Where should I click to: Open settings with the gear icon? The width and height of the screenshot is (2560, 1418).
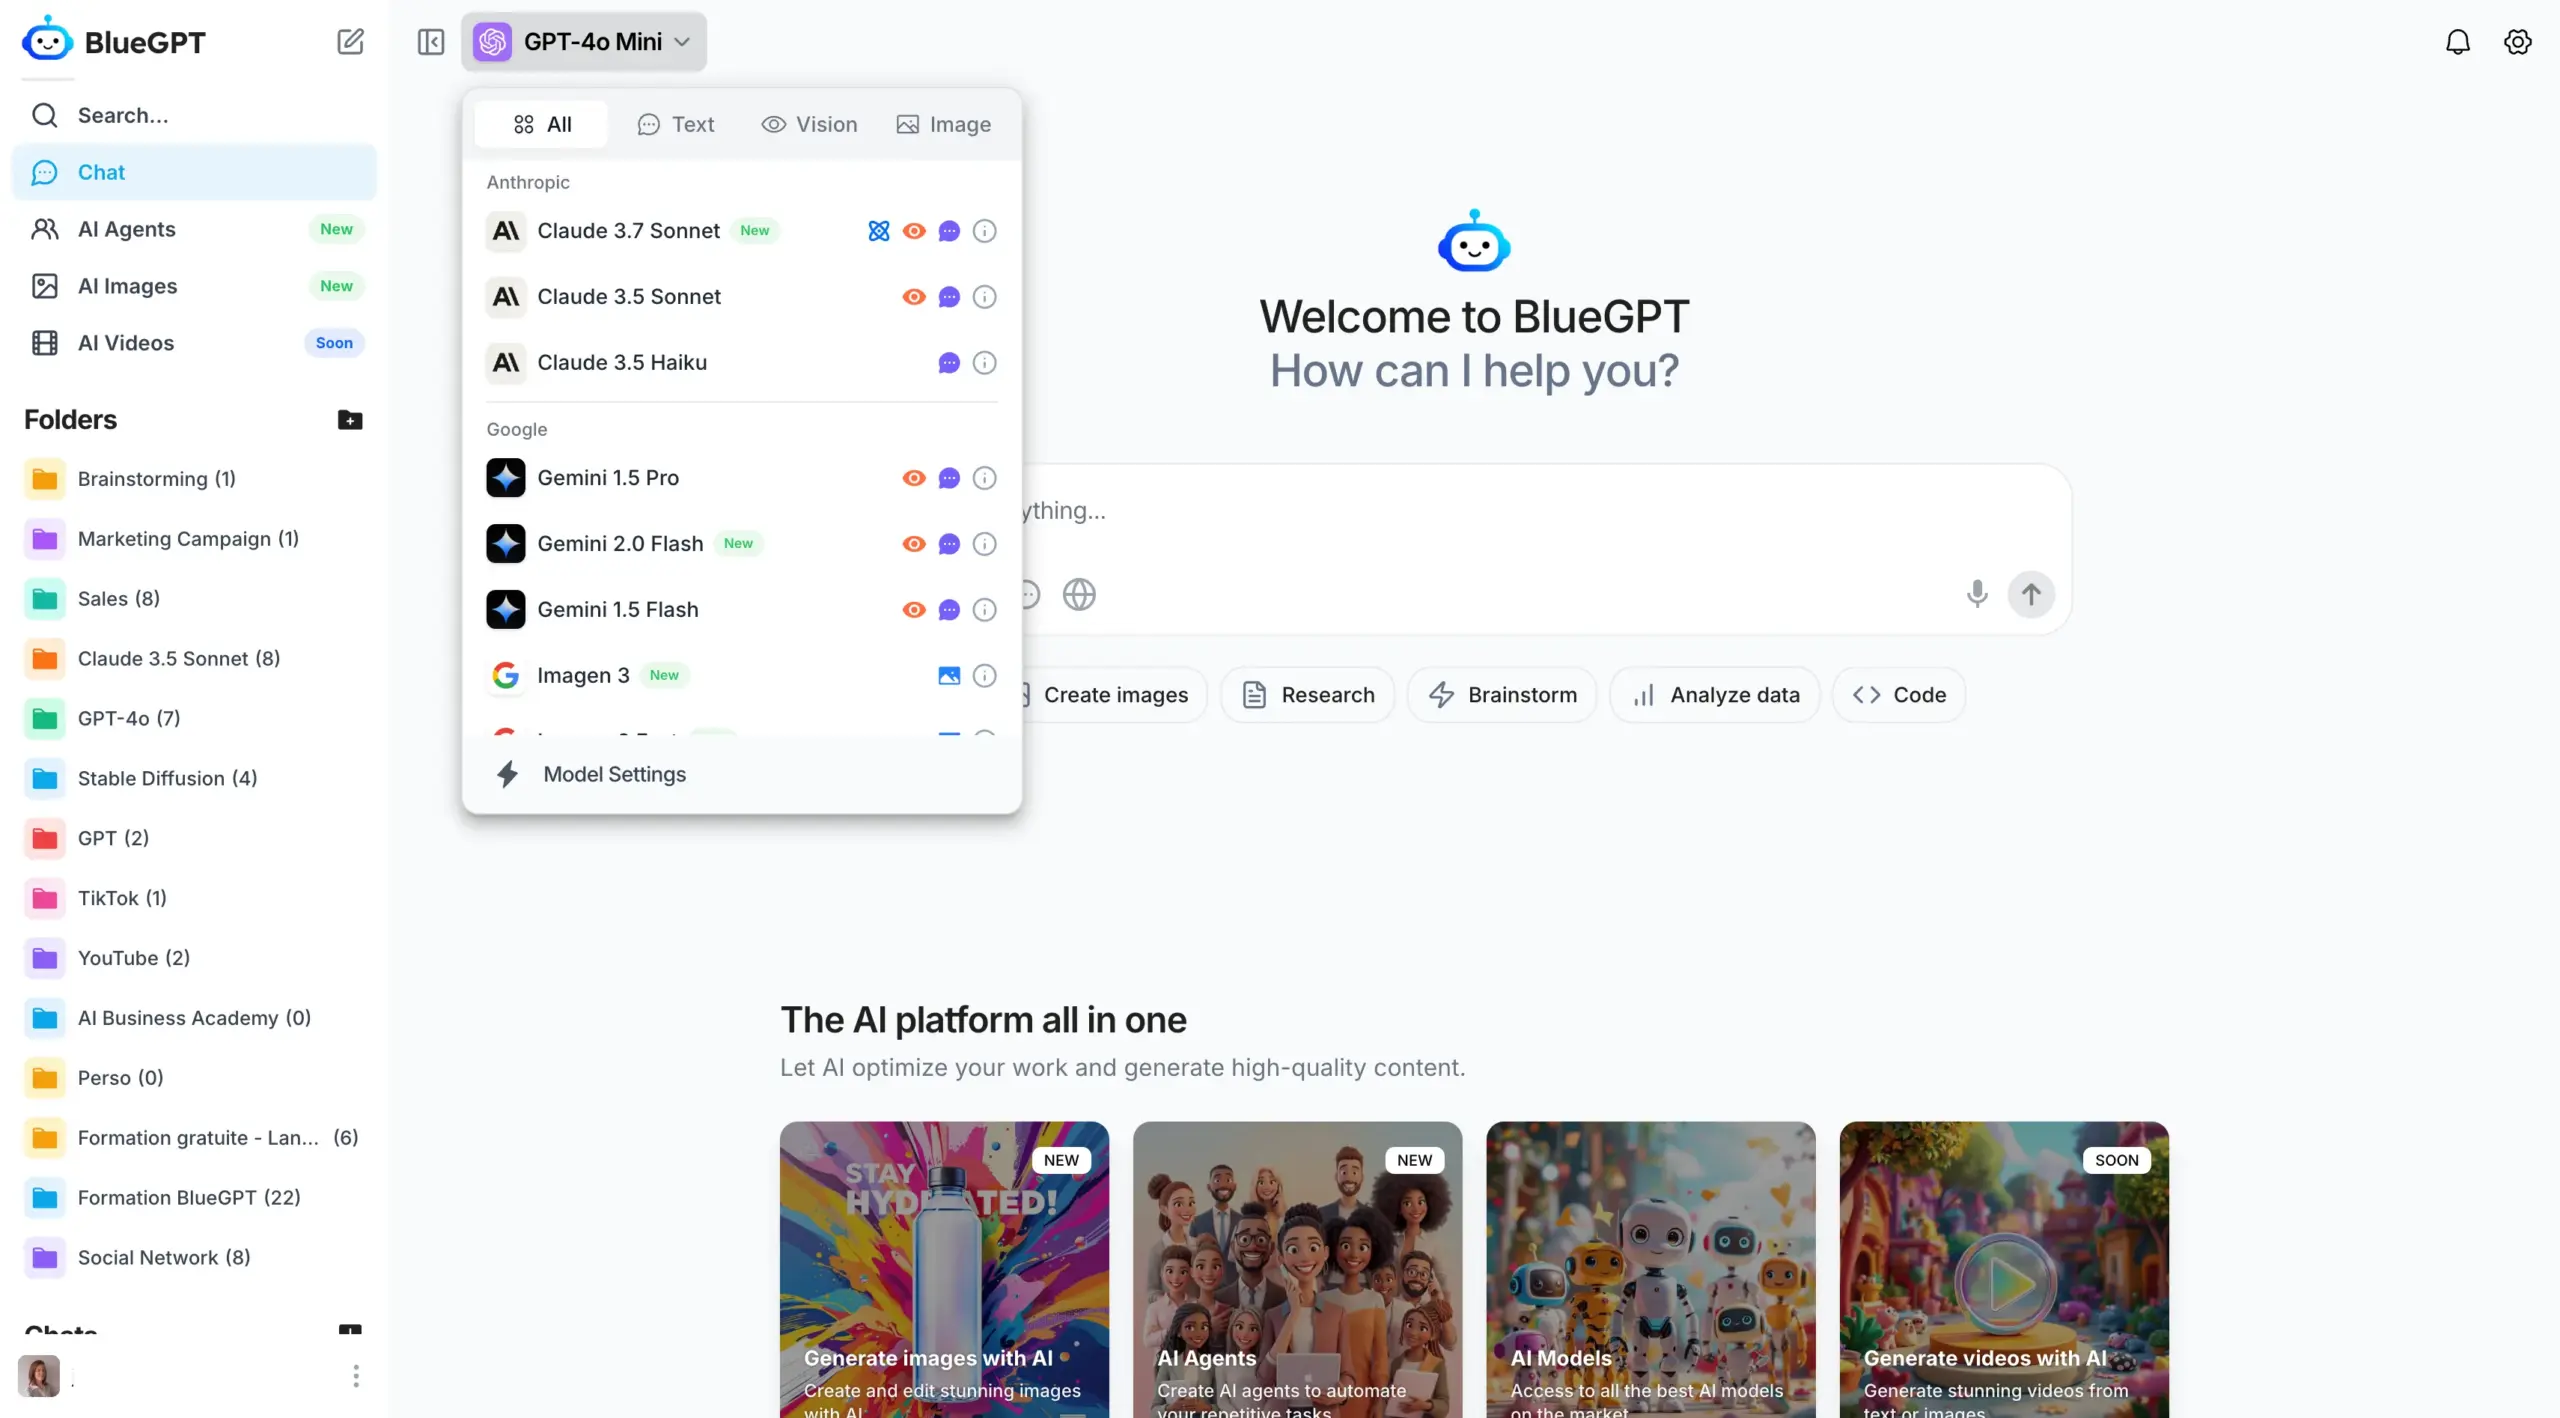(2518, 42)
